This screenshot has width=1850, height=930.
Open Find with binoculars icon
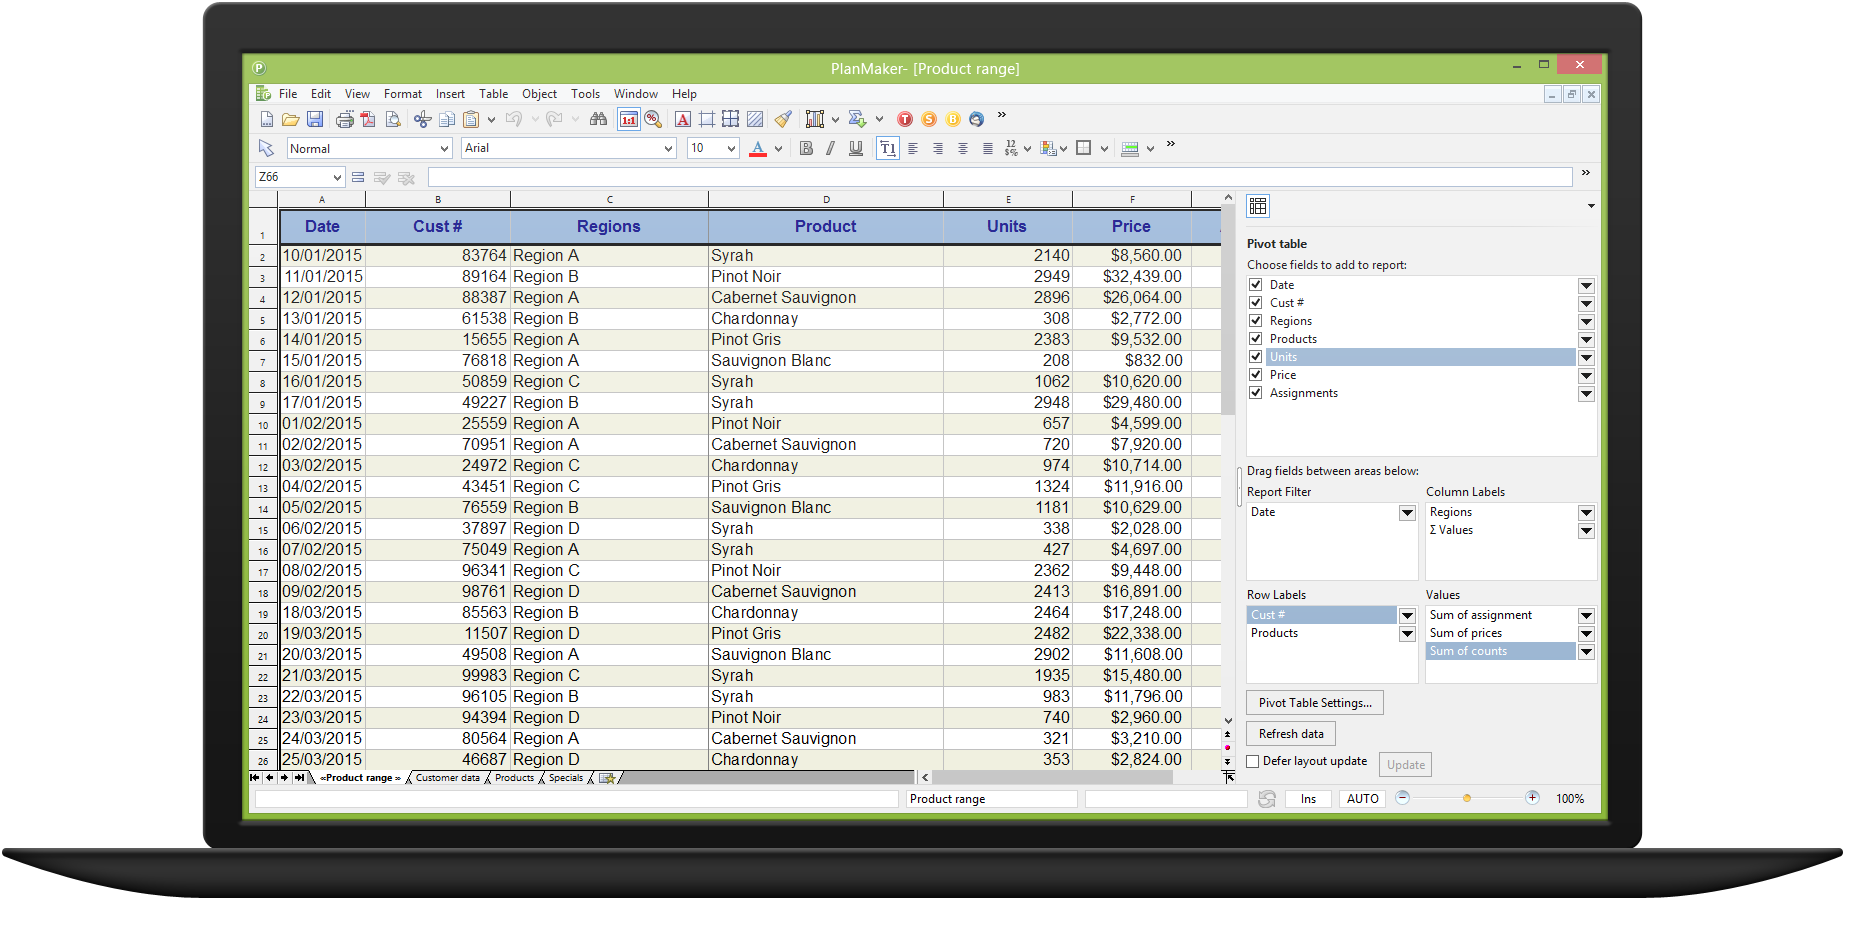[598, 119]
